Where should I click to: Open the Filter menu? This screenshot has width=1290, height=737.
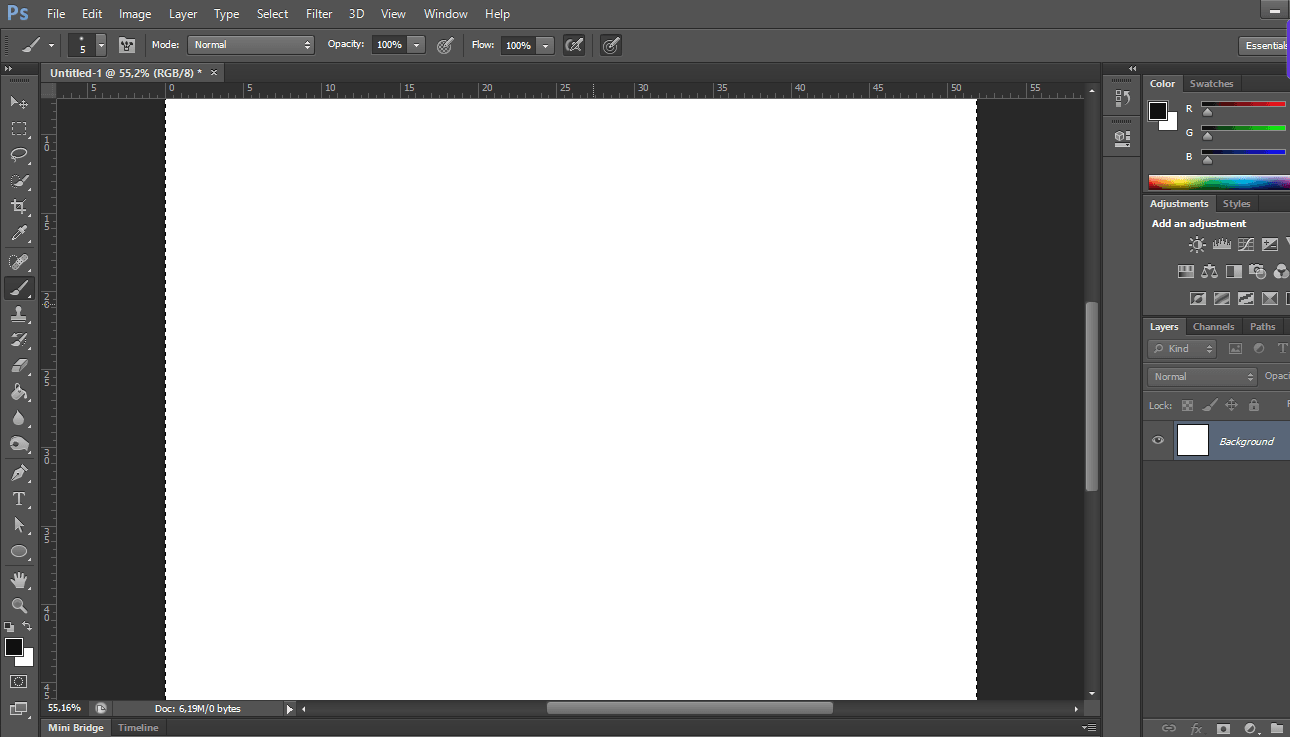[318, 13]
